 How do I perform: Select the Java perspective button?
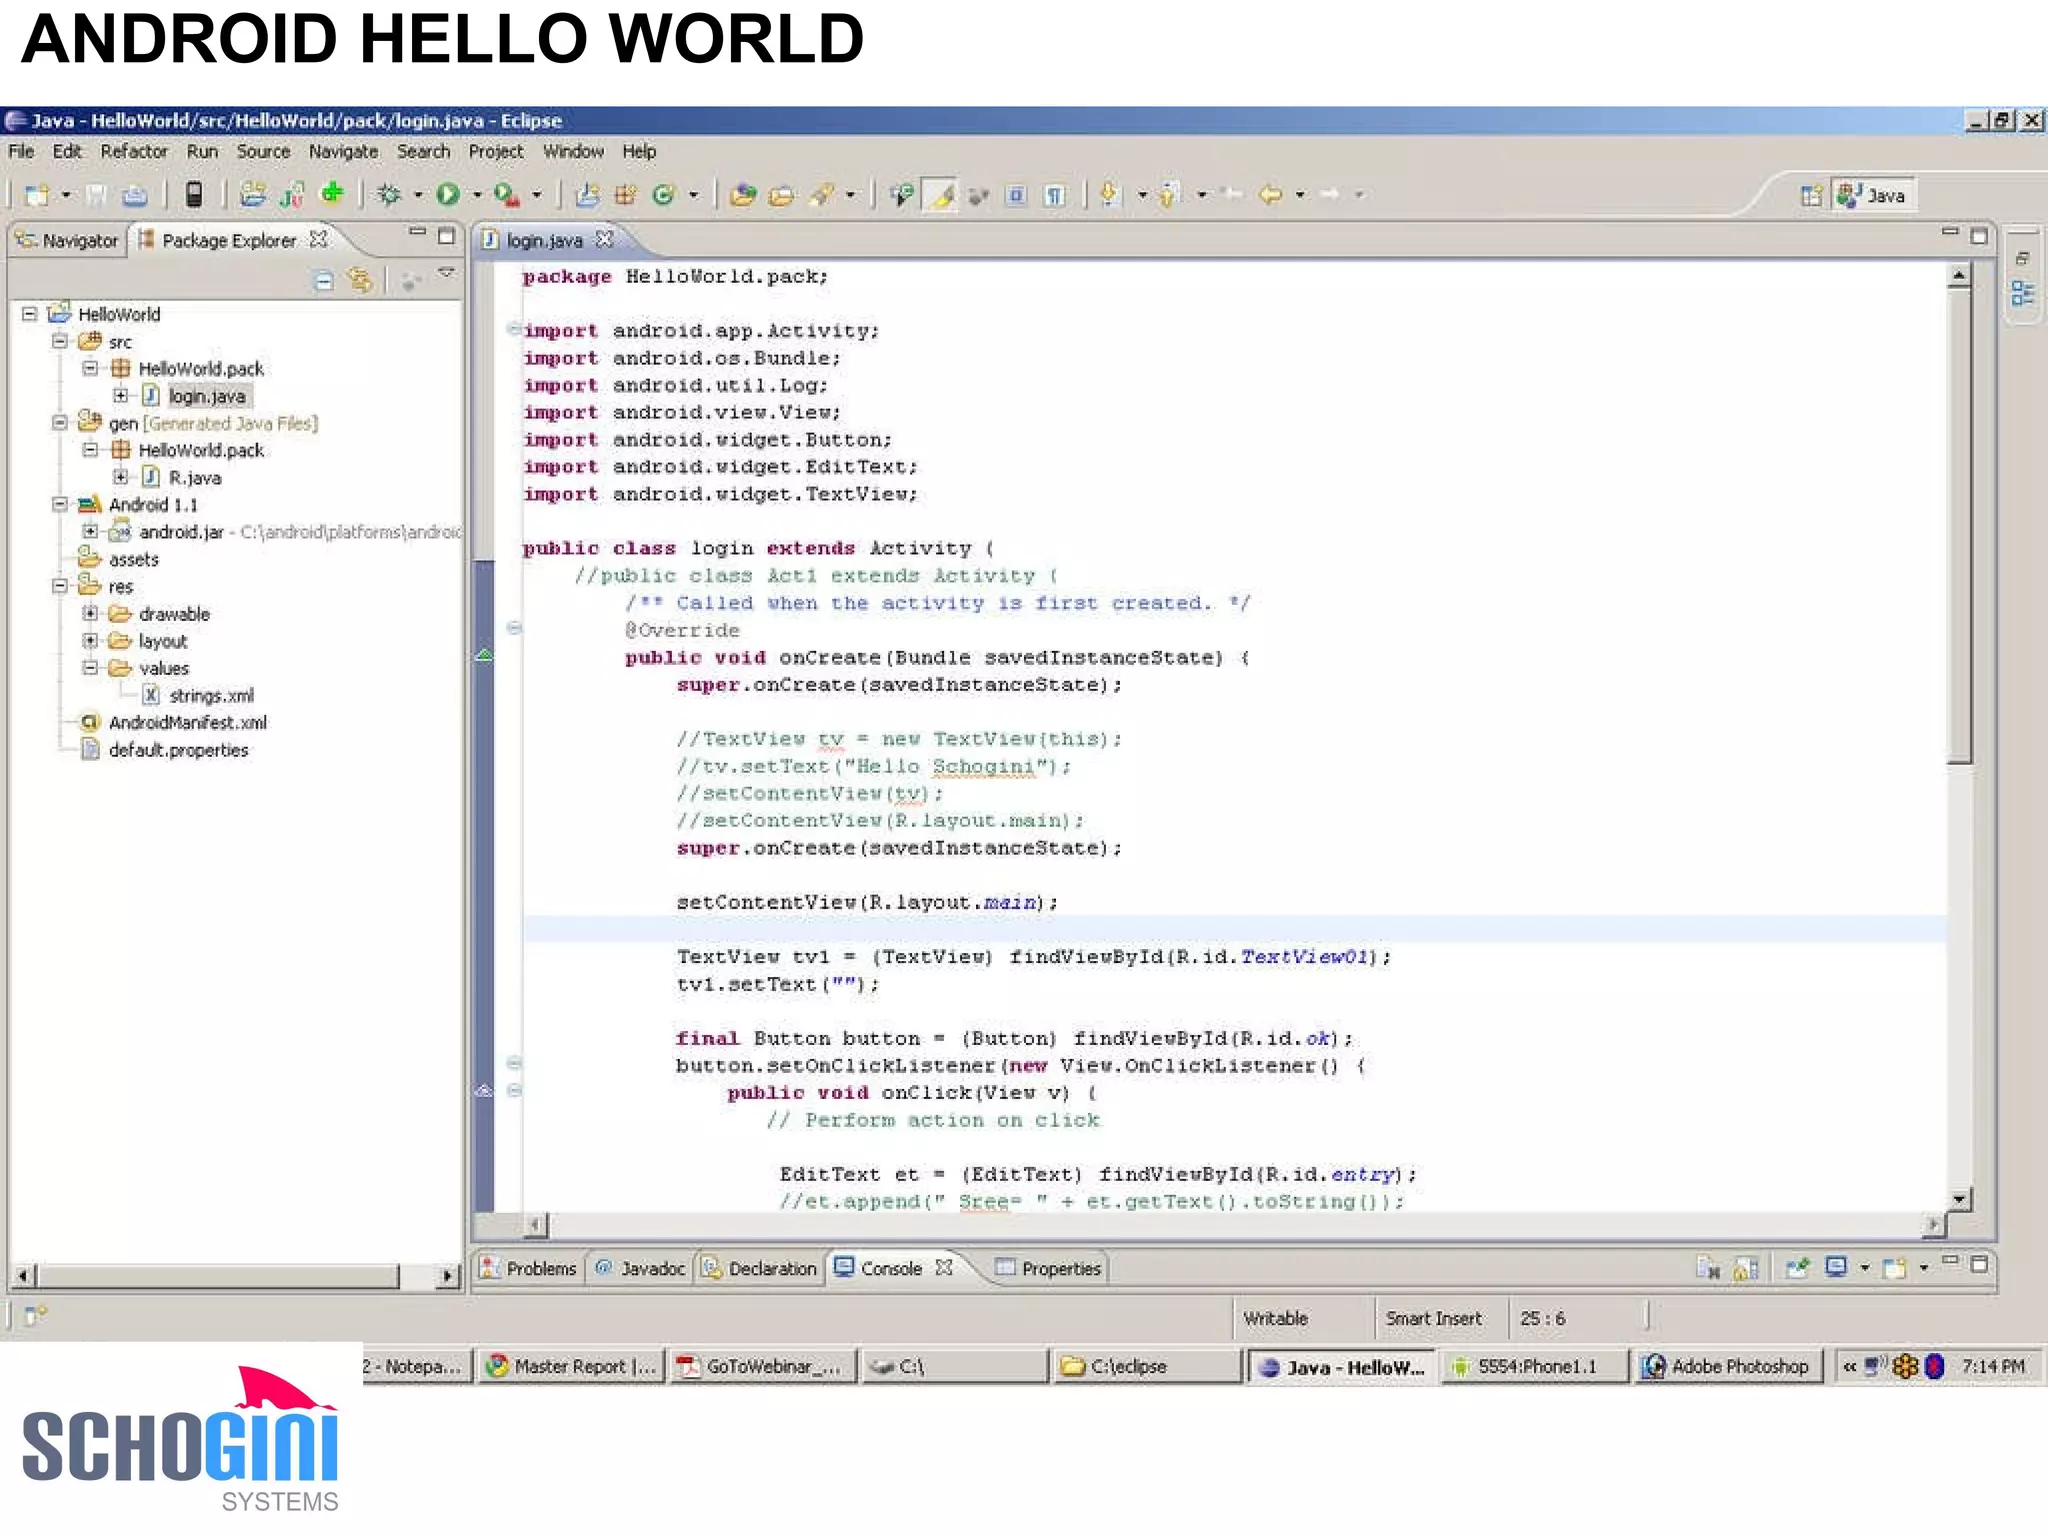click(1872, 195)
